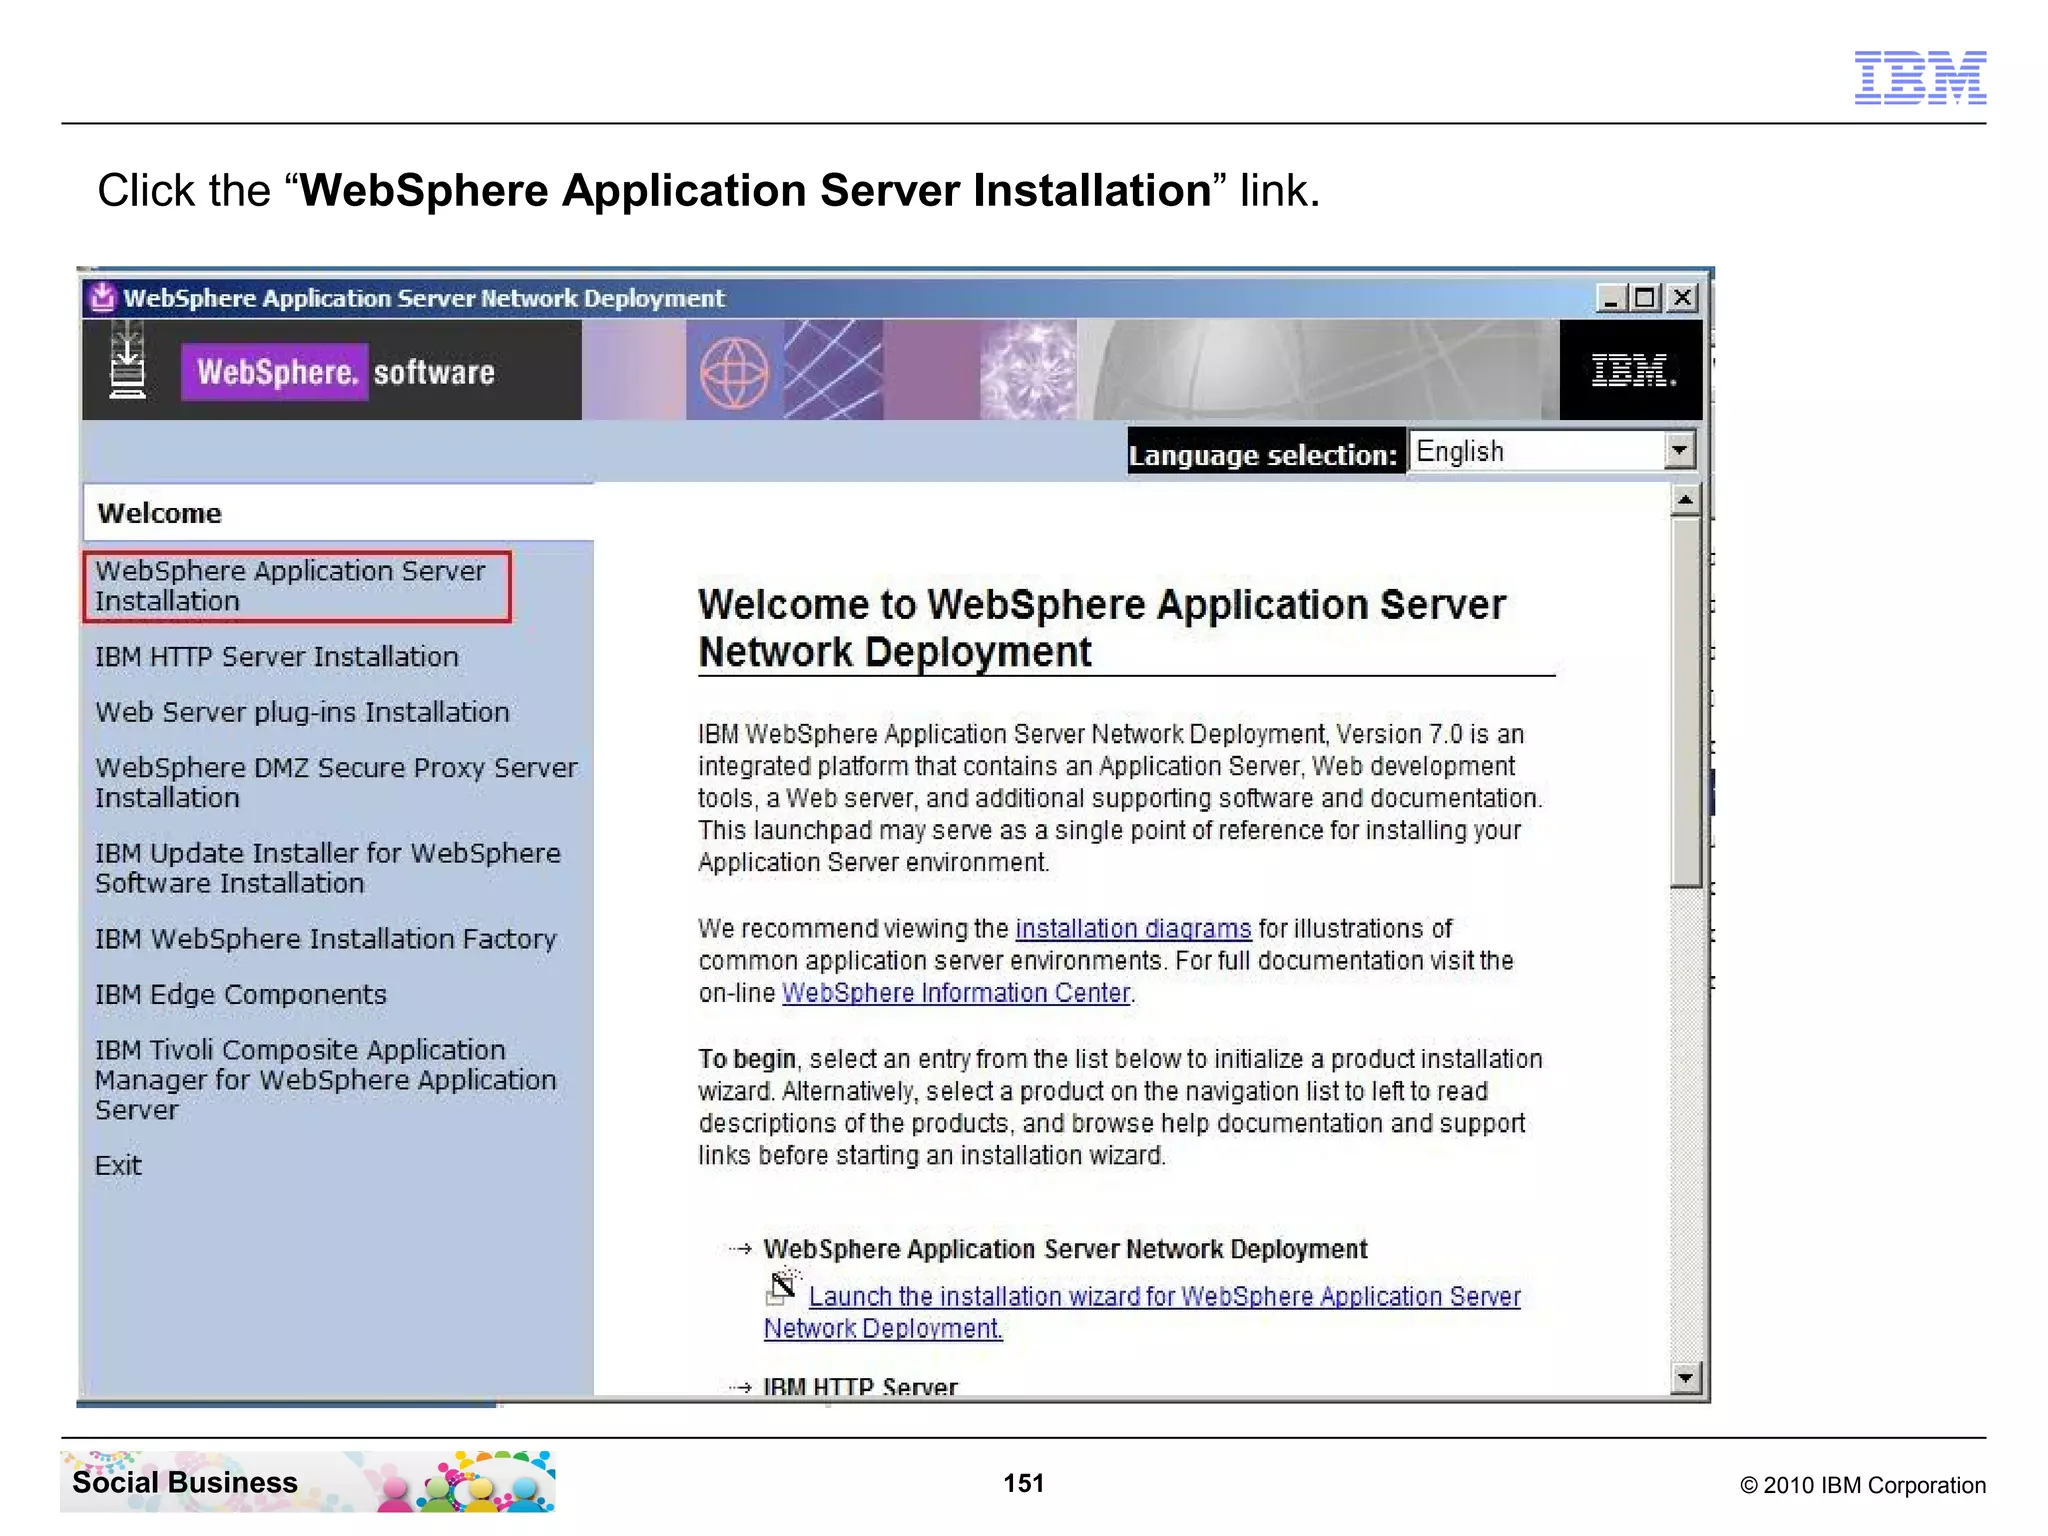
Task: Click the IBM logo in black banner
Action: click(x=1632, y=370)
